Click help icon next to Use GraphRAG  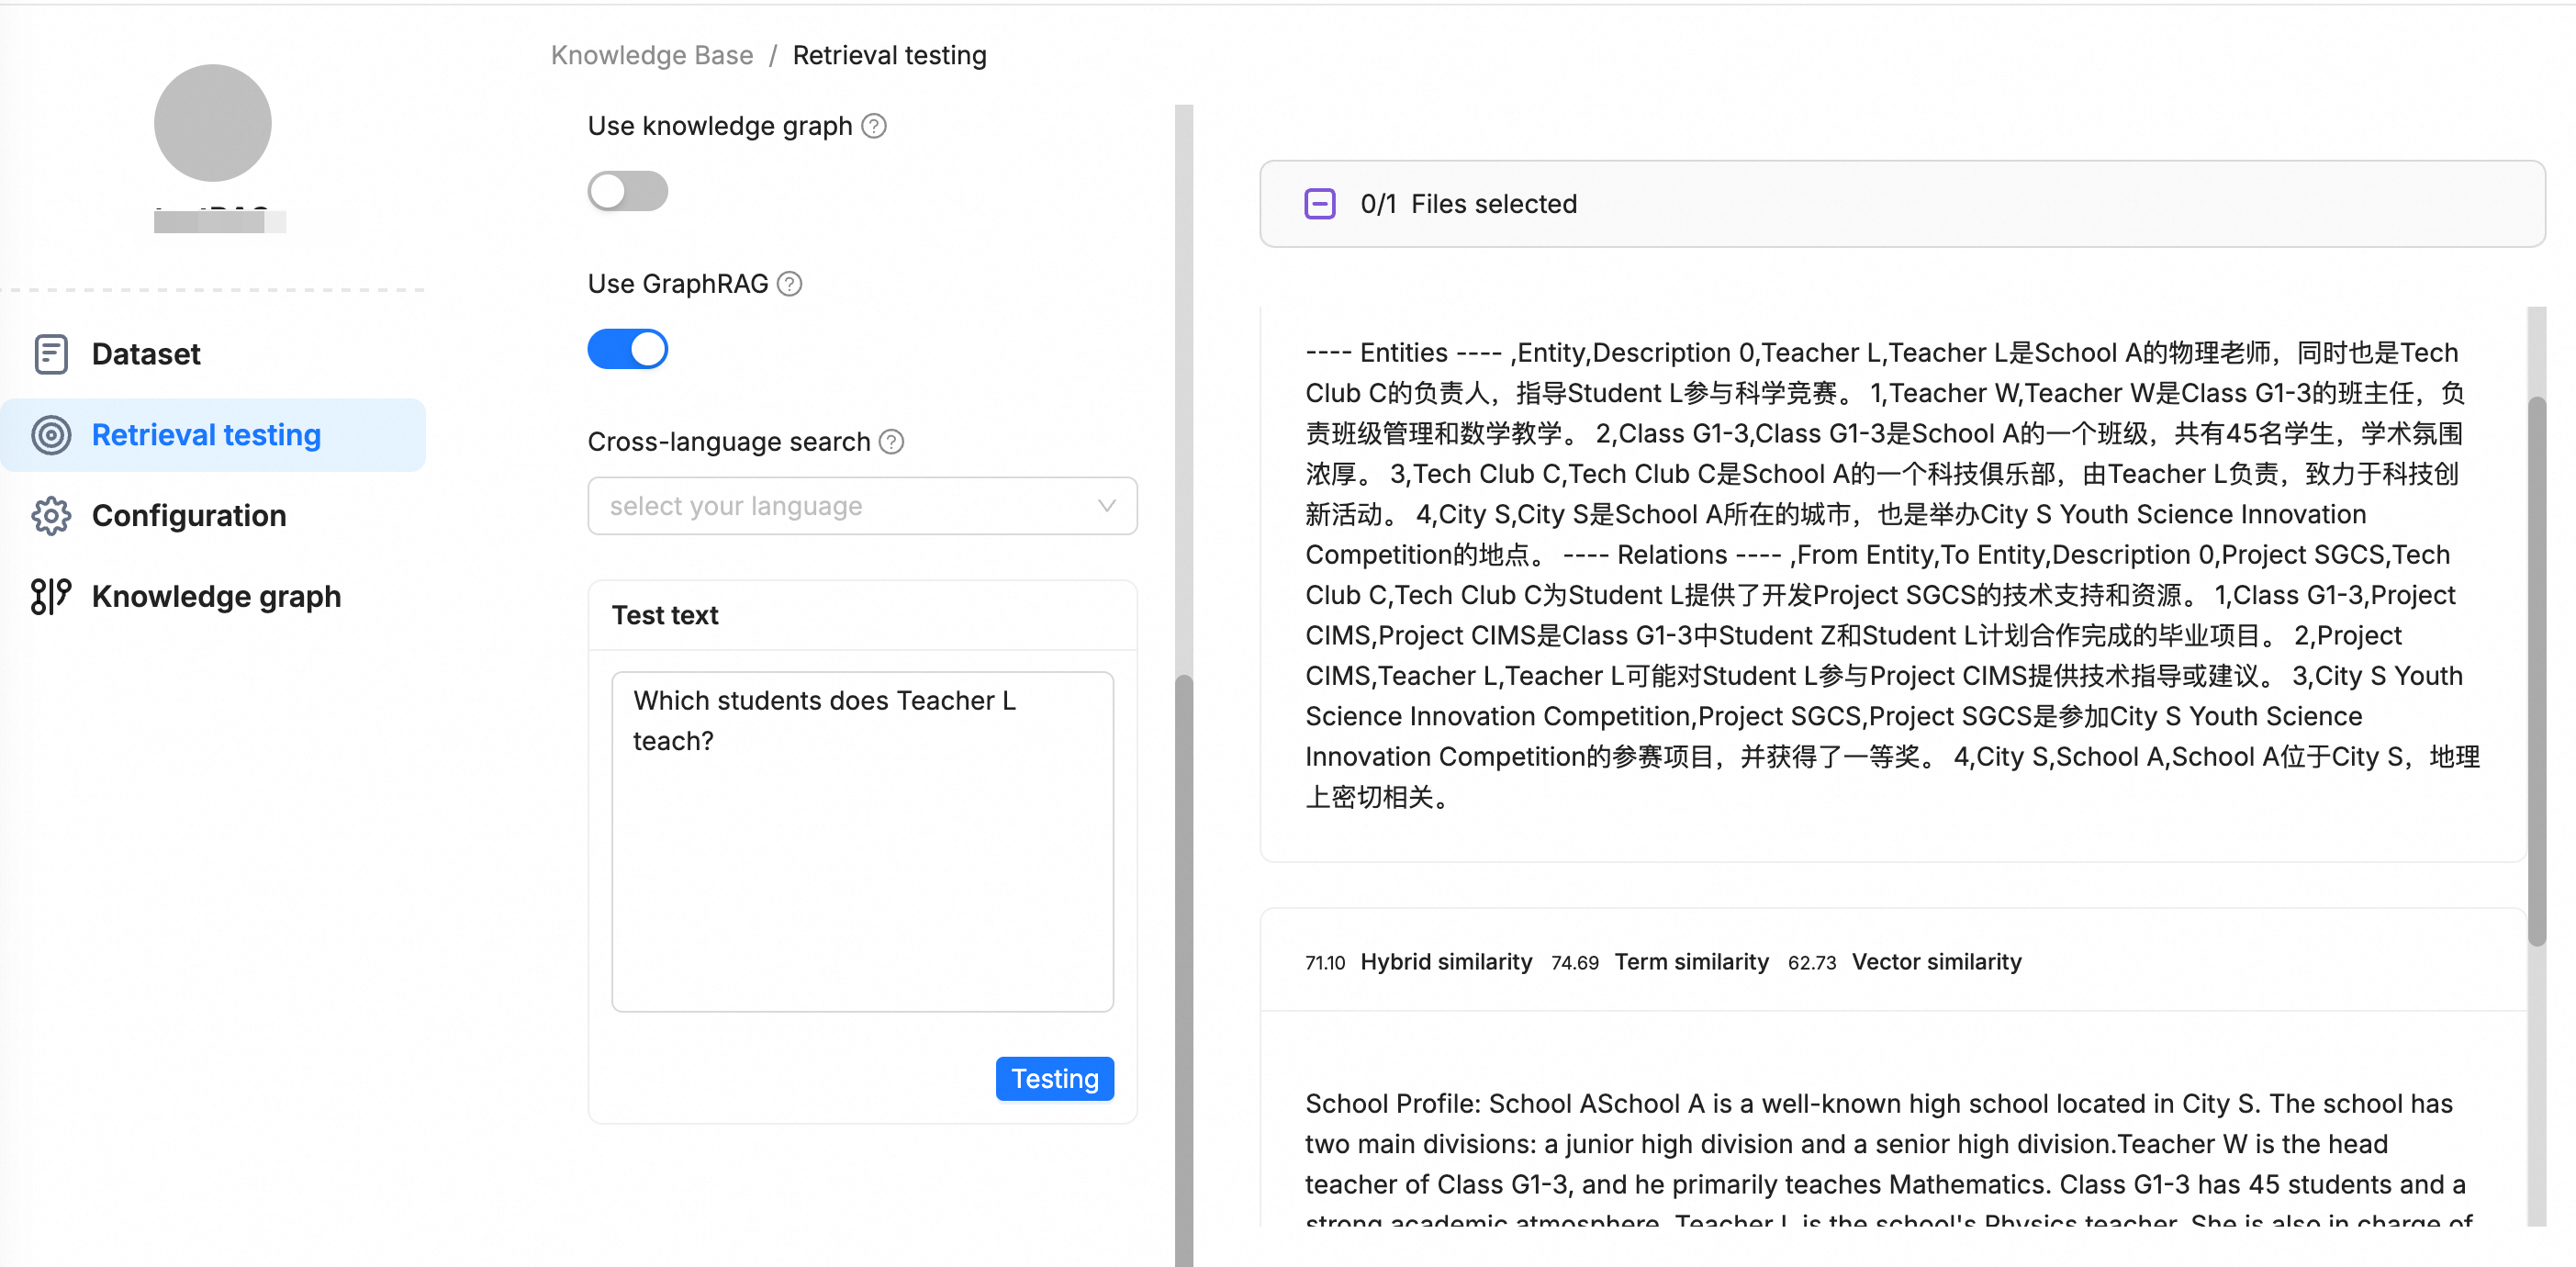tap(790, 284)
